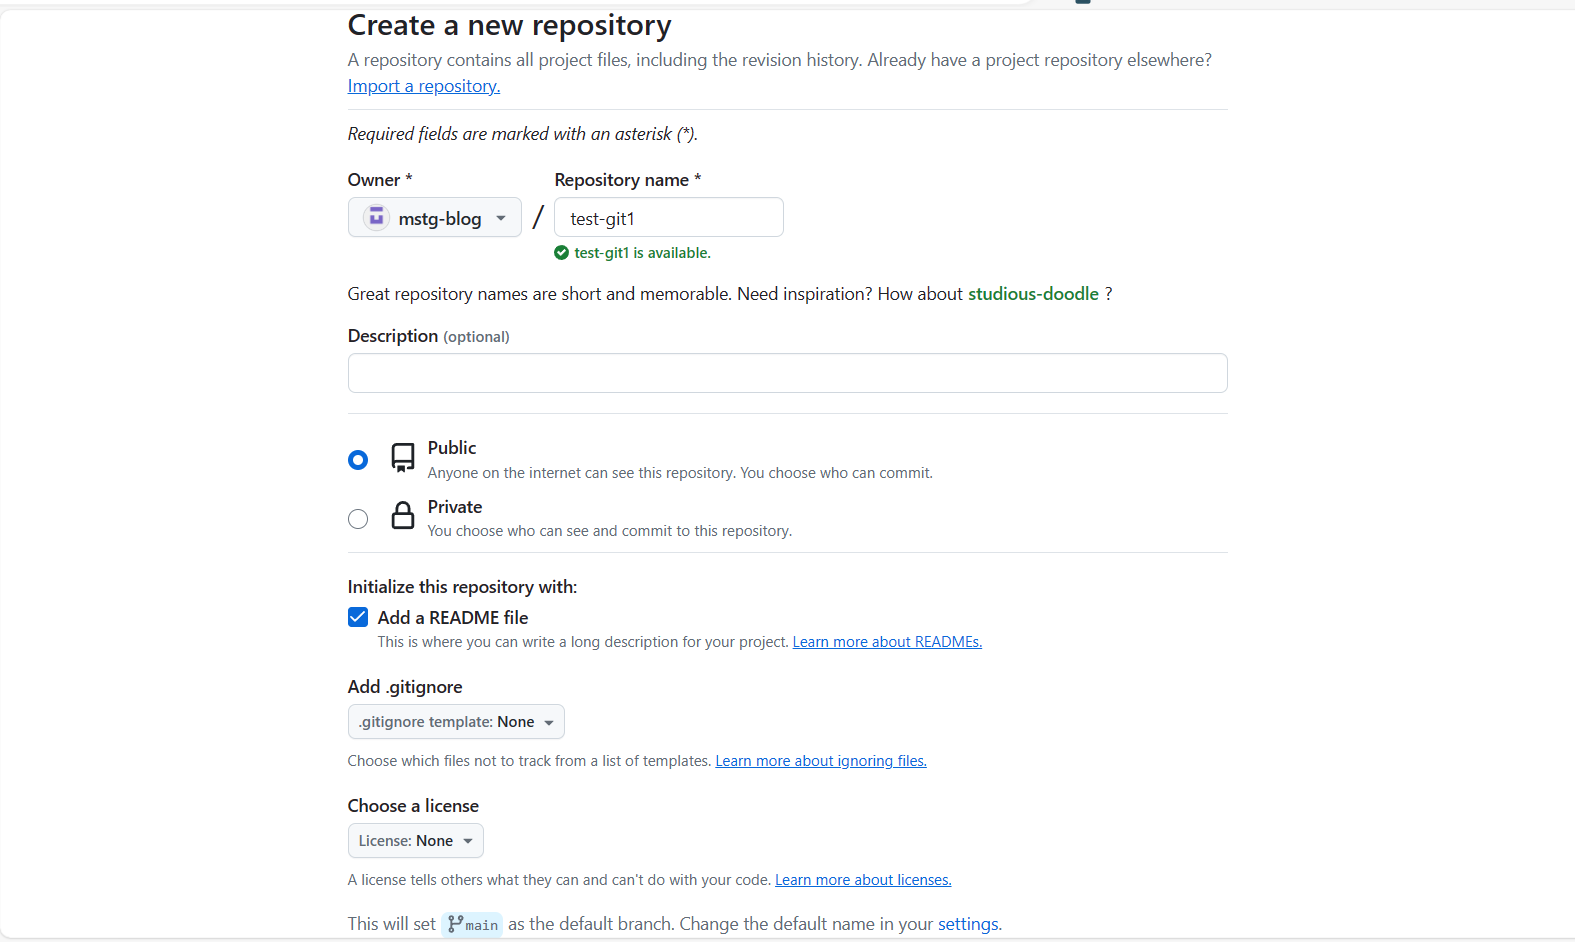Uncheck the Add a README file checkbox
Viewport: 1575px width, 942px height.
[358, 617]
